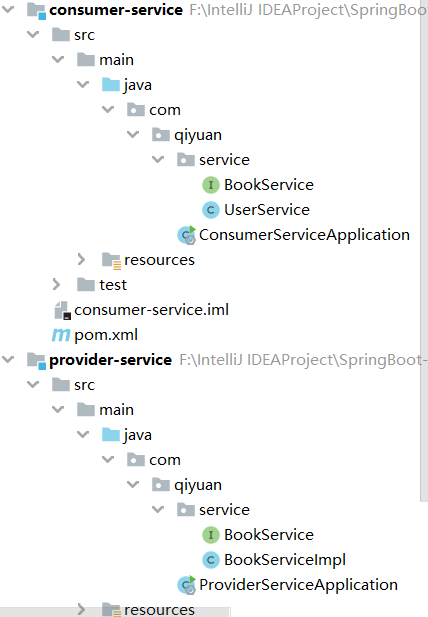Screen dimensions: 428x617
Task: Collapse the consumer-service module node
Action: 8,9
